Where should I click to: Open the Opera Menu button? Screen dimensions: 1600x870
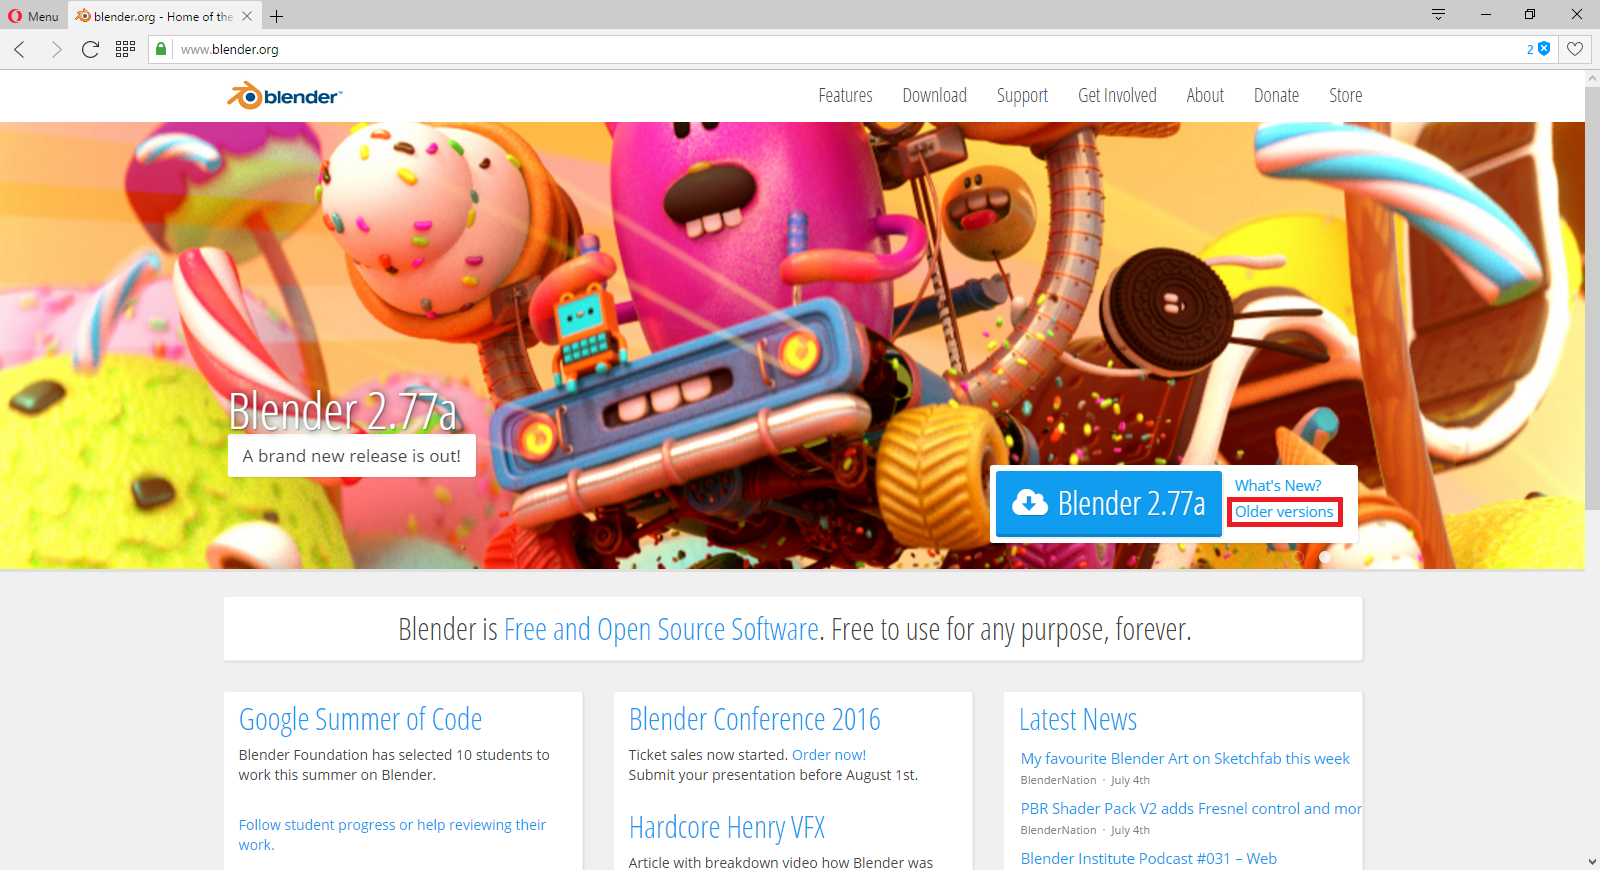[34, 16]
